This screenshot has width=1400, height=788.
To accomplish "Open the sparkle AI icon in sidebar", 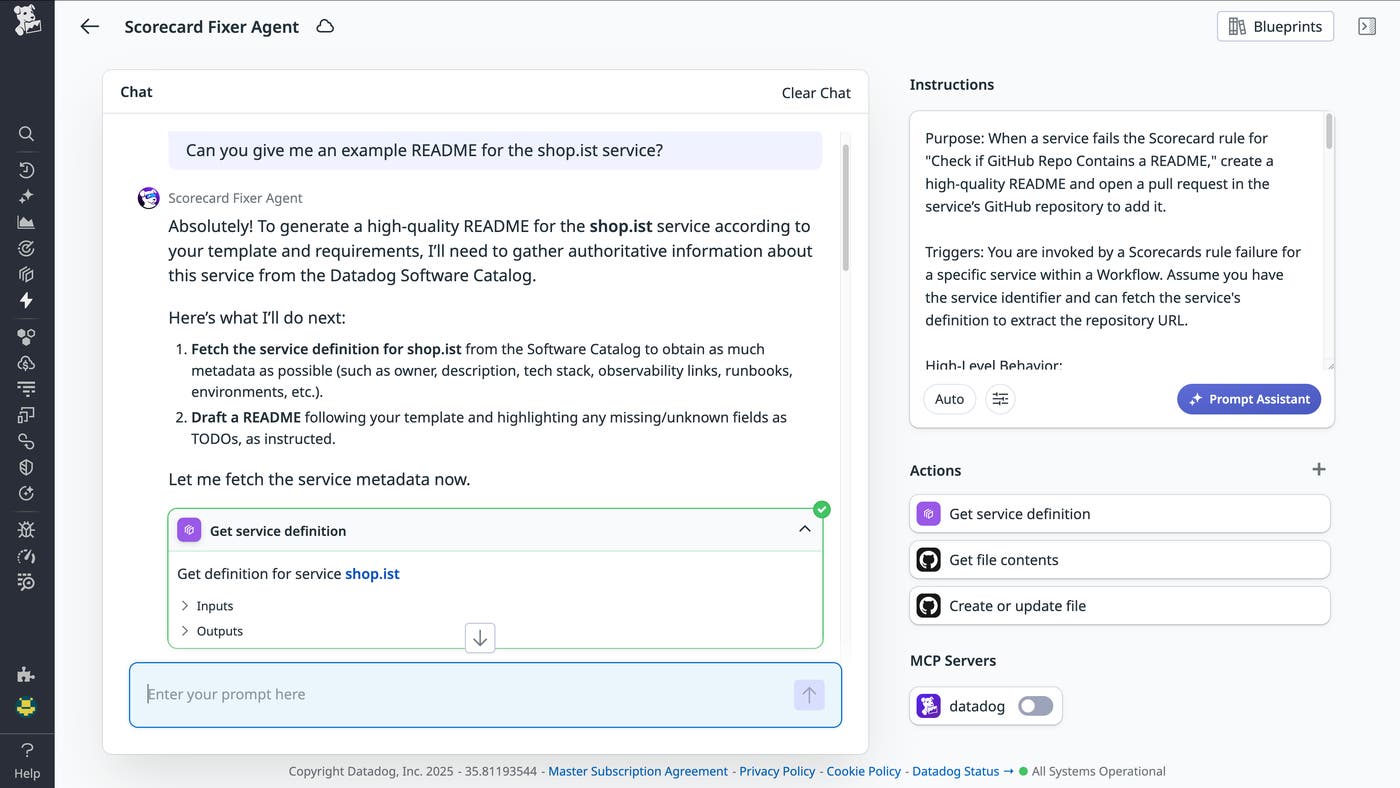I will point(27,196).
